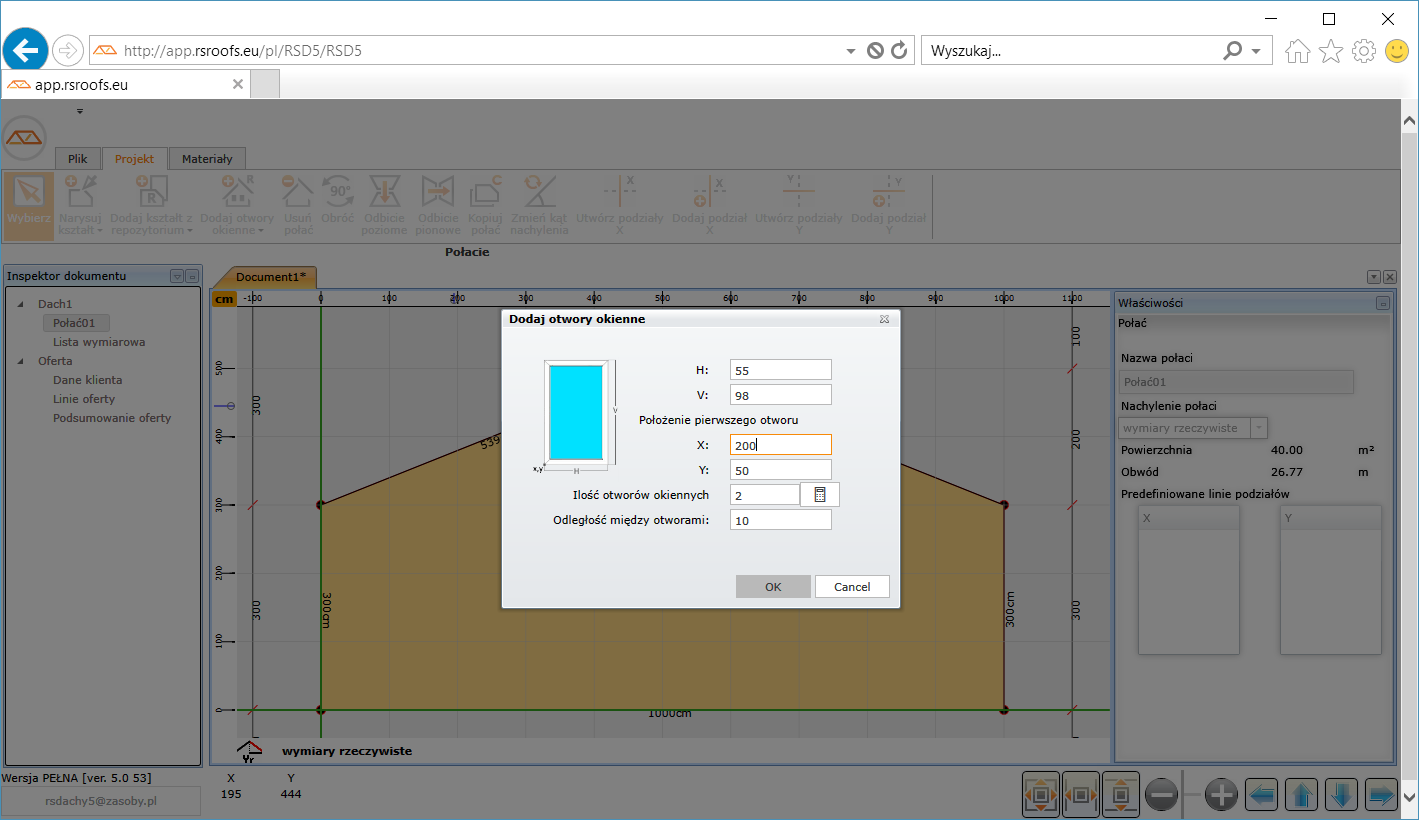This screenshot has height=820, width=1419.
Task: Open the Plik tab
Action: pos(78,159)
